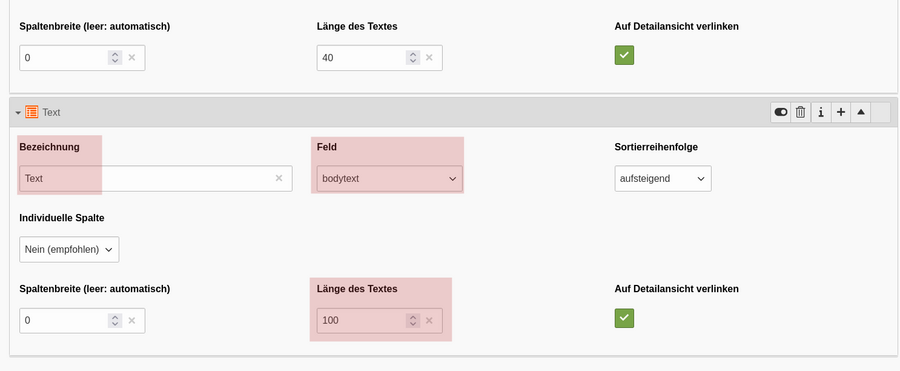Viewport: 900px width, 371px height.
Task: Collapse the Text record panel arrow
Action: pos(18,113)
